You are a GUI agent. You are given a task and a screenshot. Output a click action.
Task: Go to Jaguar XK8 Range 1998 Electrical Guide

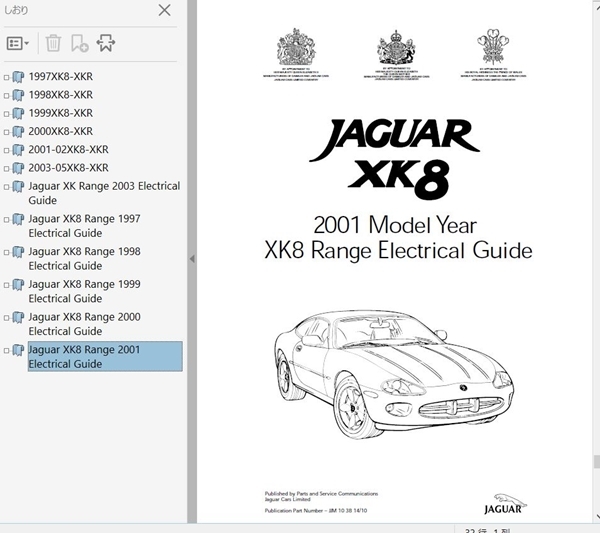[84, 259]
